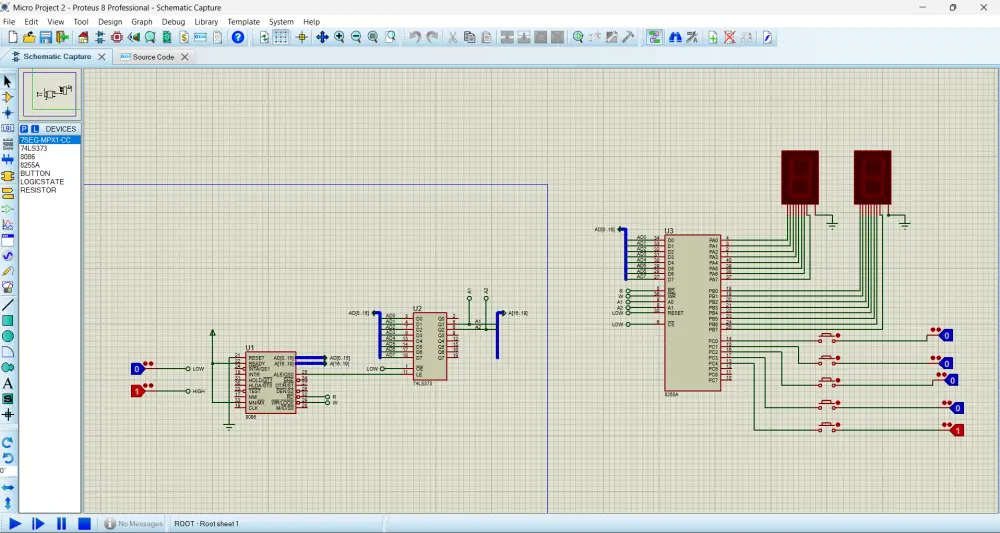Go to the Home Page icon
1000x533 pixels.
[83, 38]
